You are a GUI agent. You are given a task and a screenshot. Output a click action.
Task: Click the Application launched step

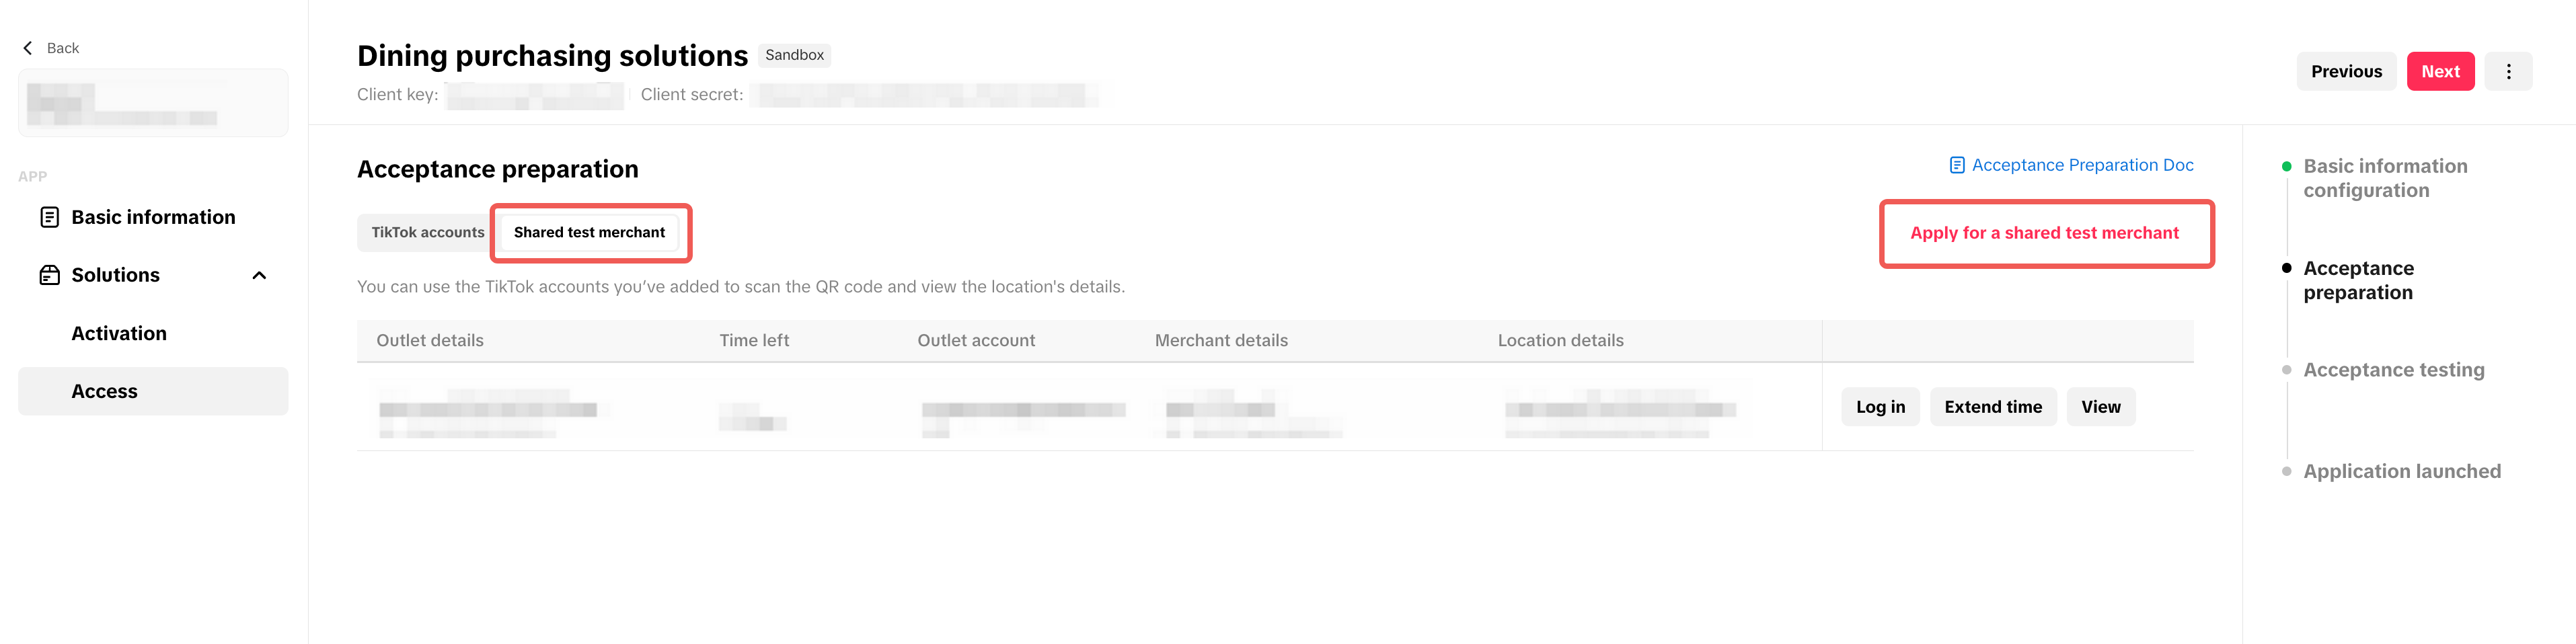2401,471
